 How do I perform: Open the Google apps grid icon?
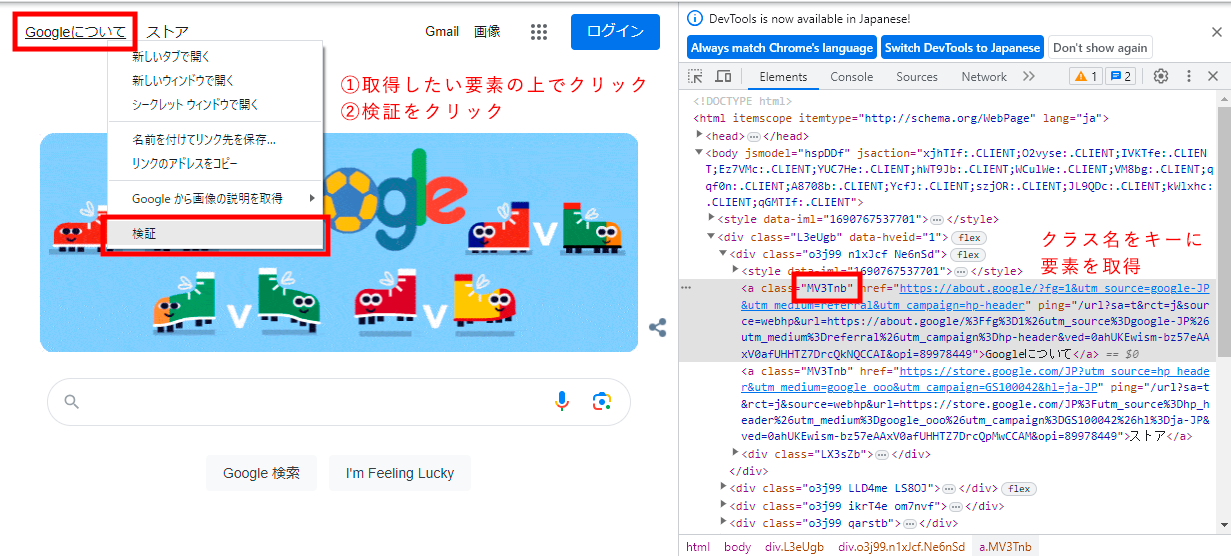click(x=539, y=32)
